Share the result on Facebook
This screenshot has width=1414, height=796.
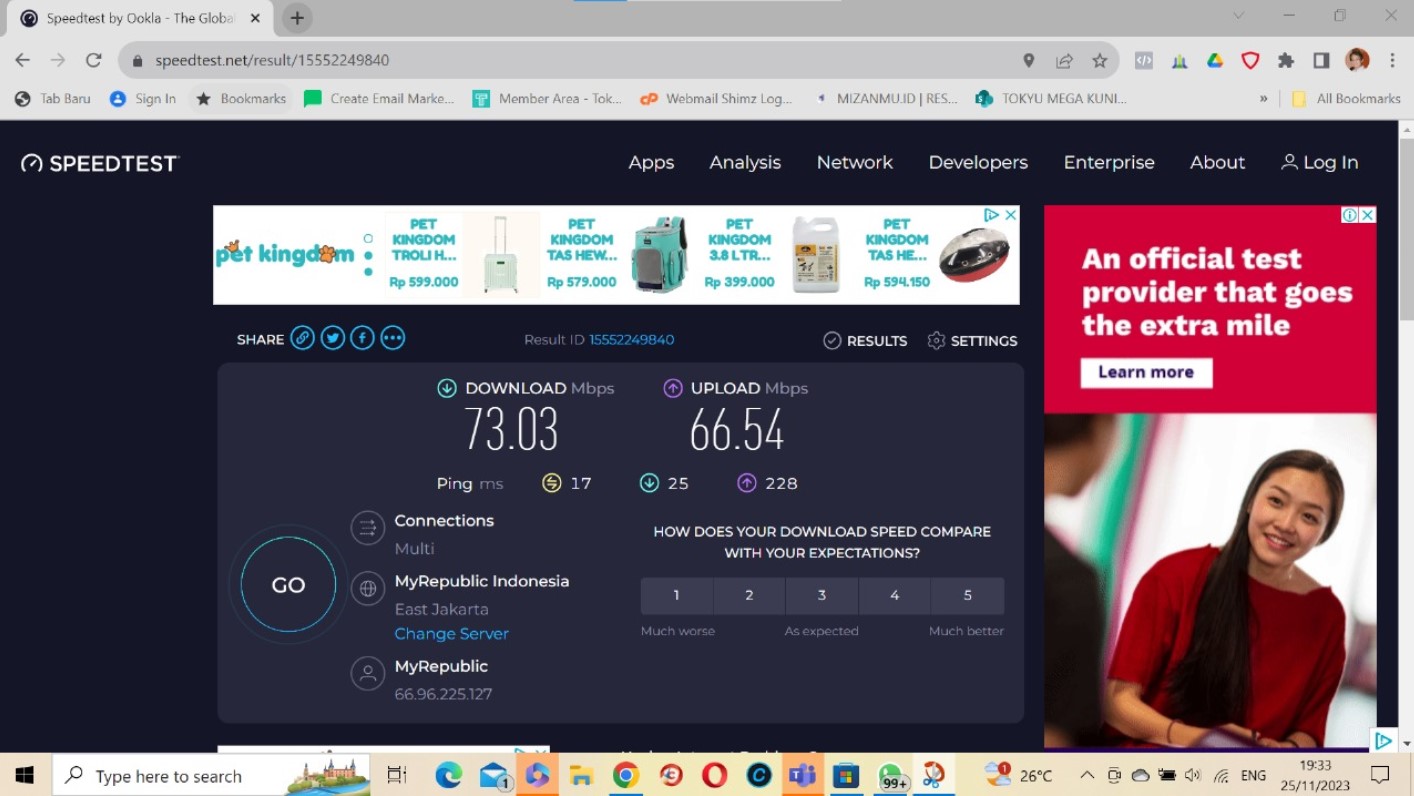pyautogui.click(x=362, y=338)
